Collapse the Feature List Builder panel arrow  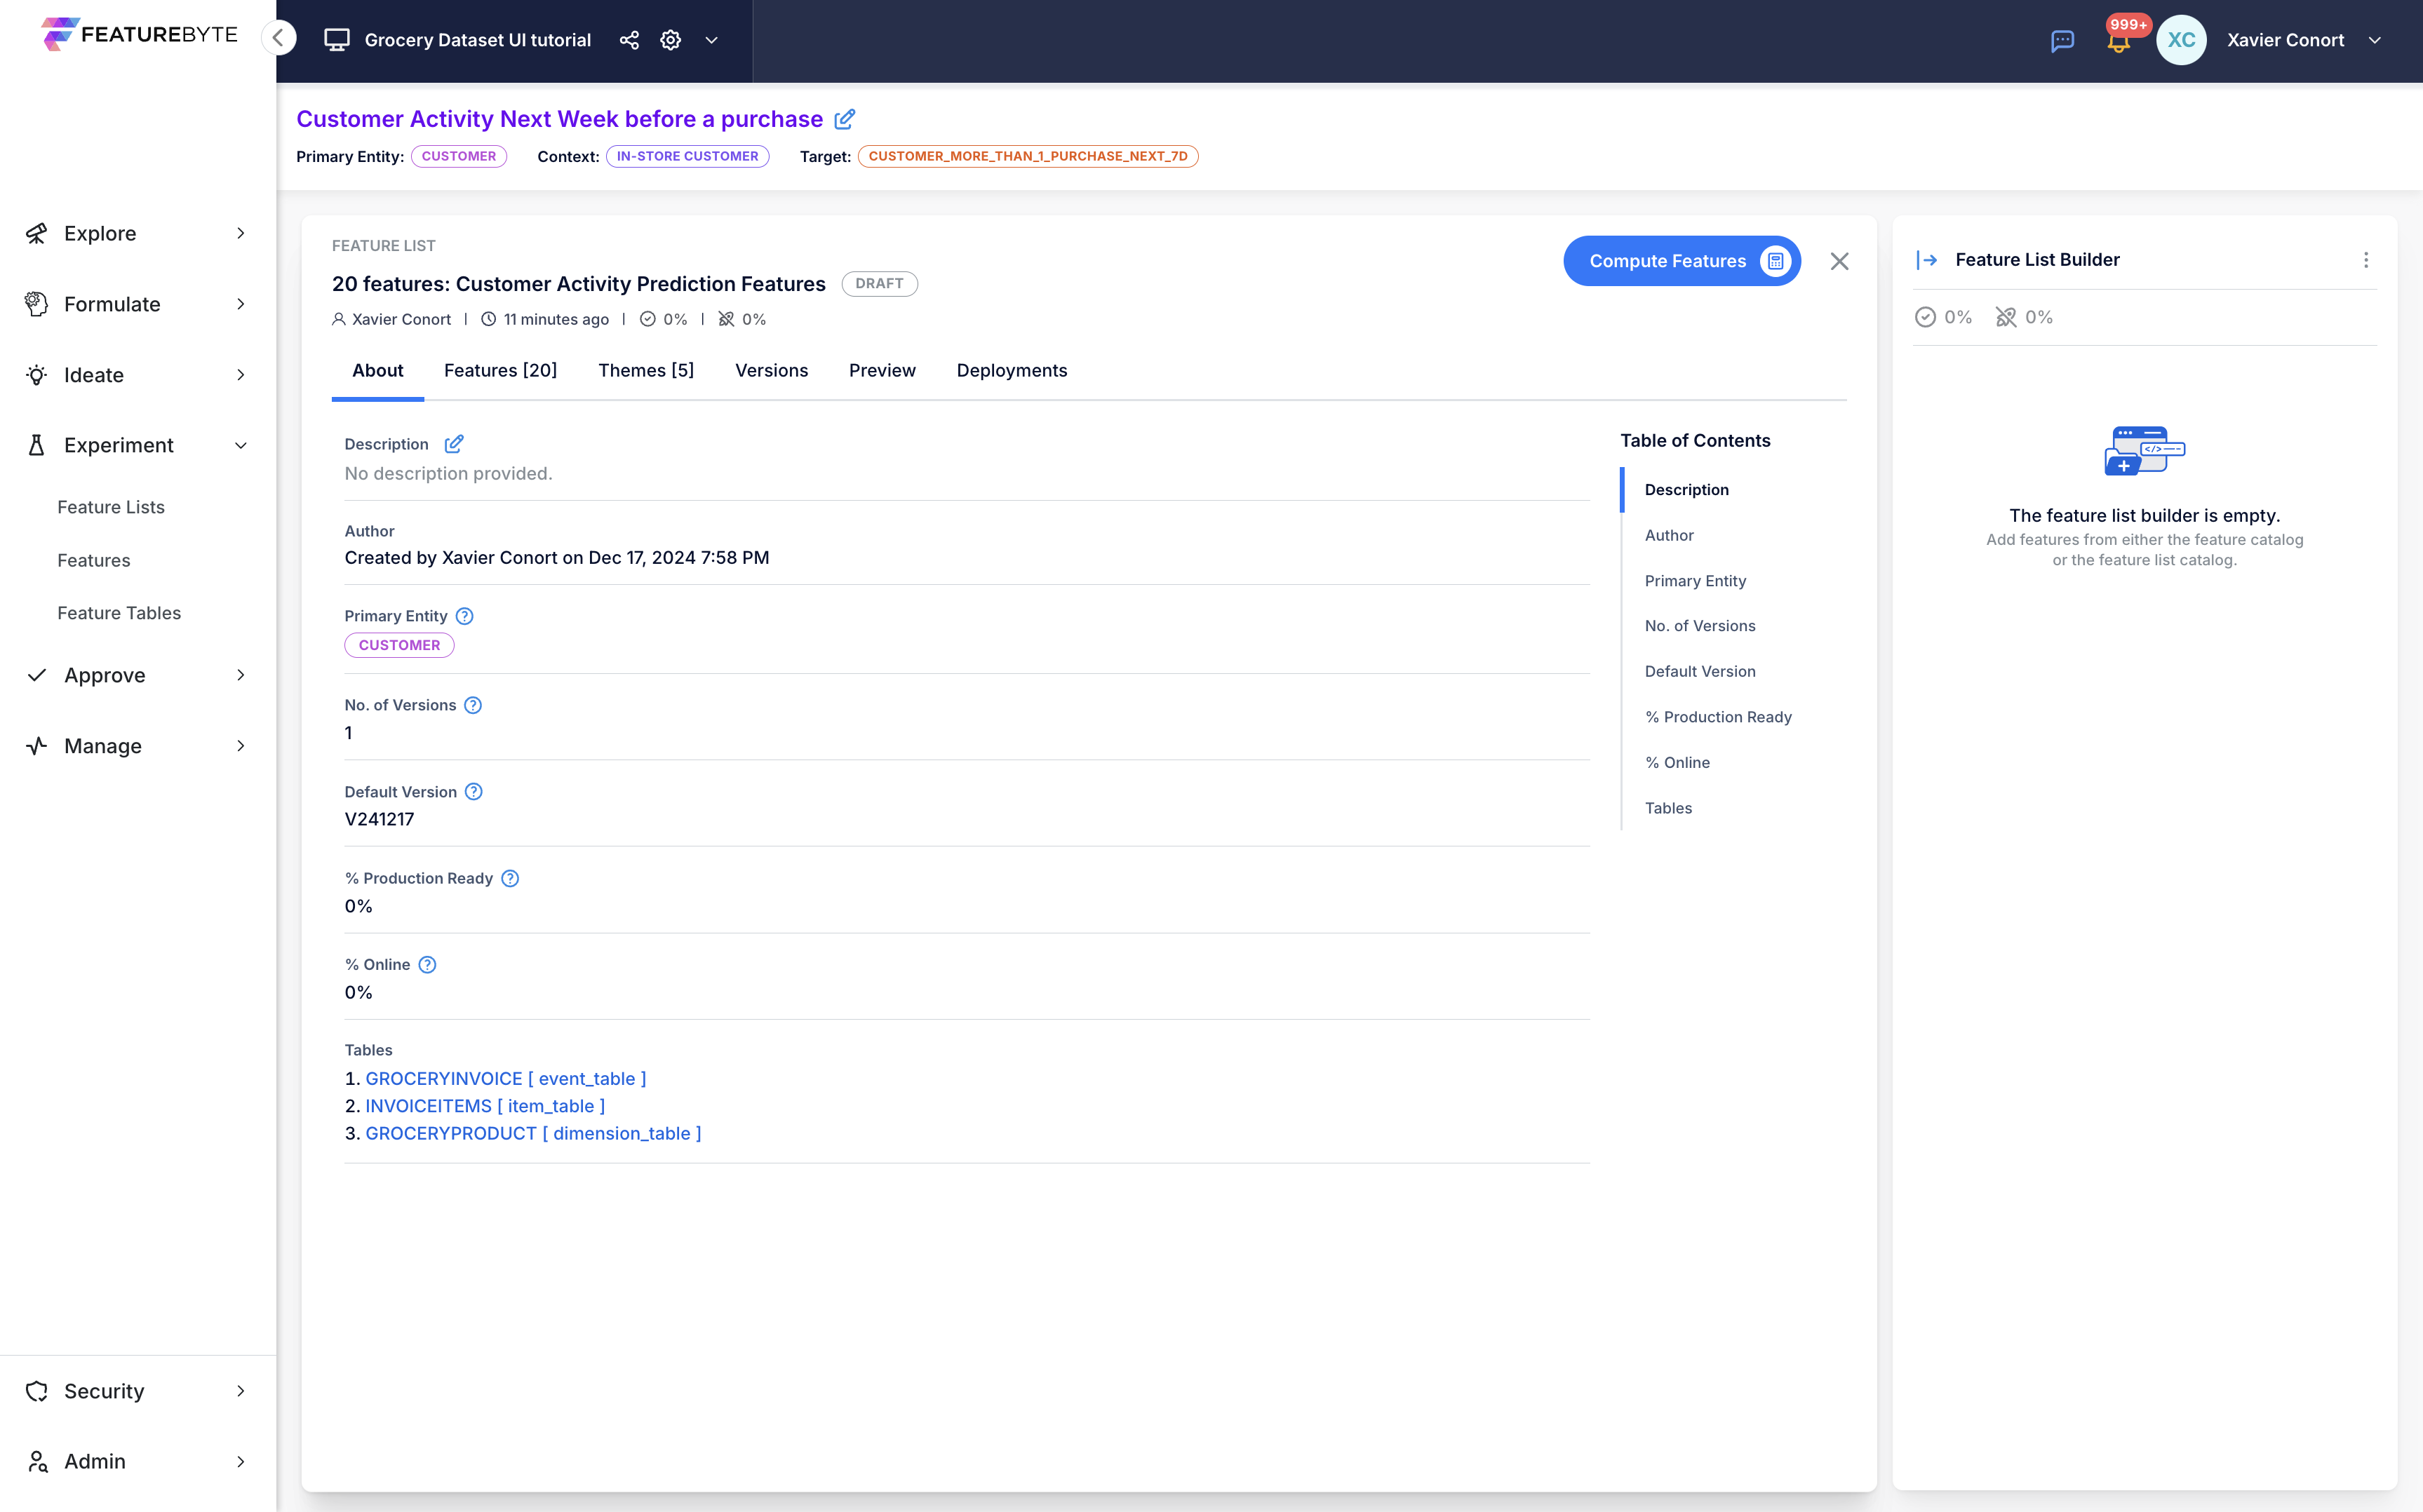(1927, 260)
